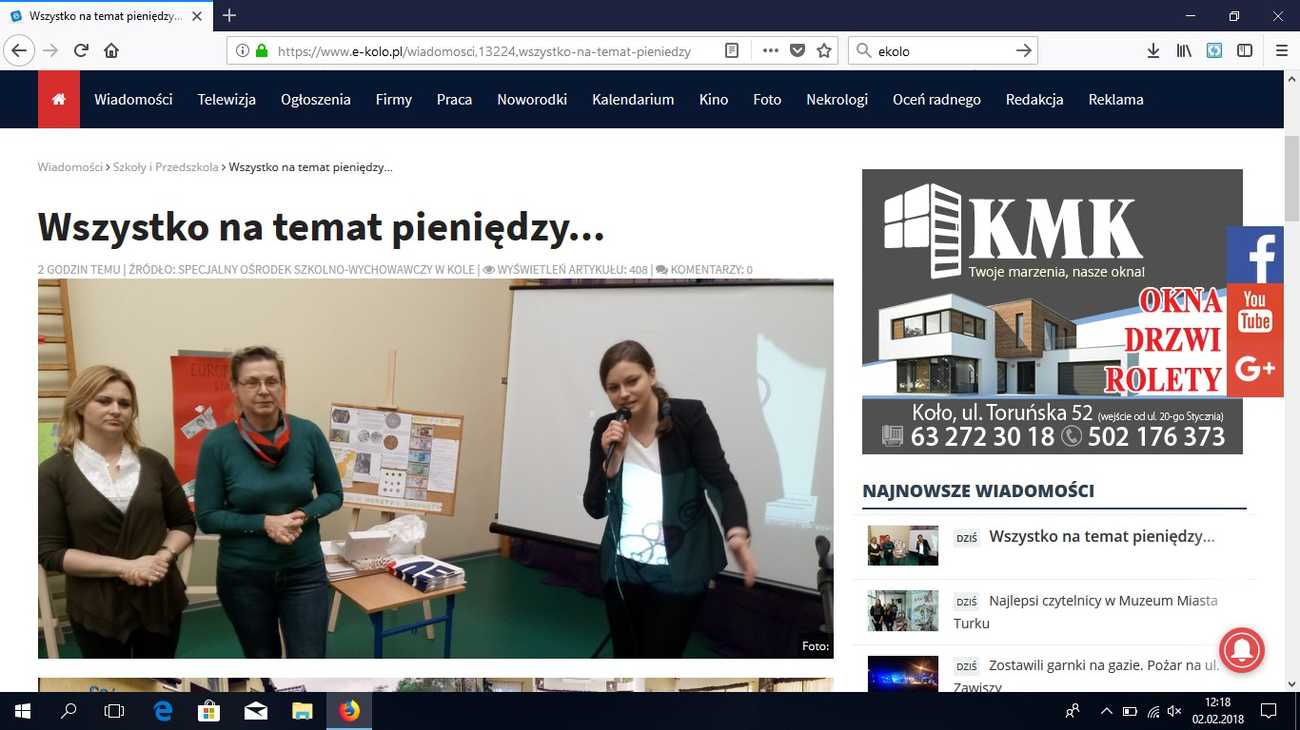Open Wszystko na temat pieniędzy in latest news
This screenshot has height=730, width=1300.
click(1102, 536)
